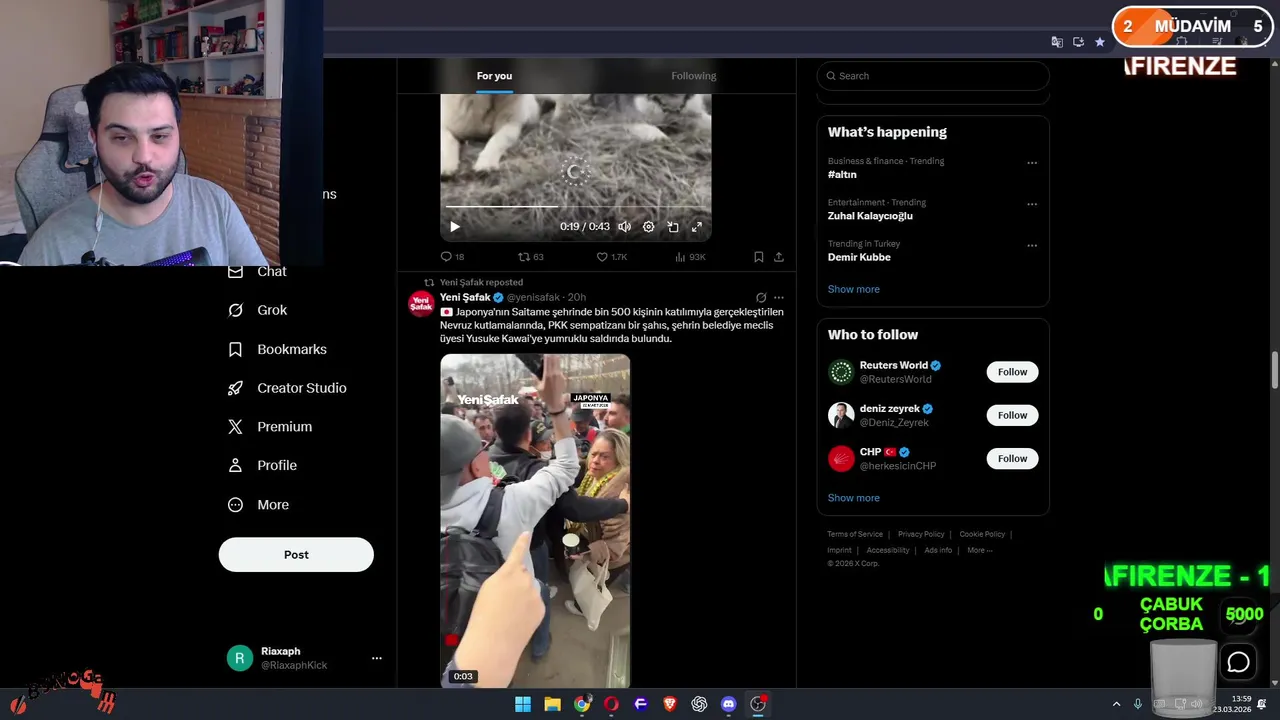
Task: Open Profile in the sidebar
Action: pos(262,466)
